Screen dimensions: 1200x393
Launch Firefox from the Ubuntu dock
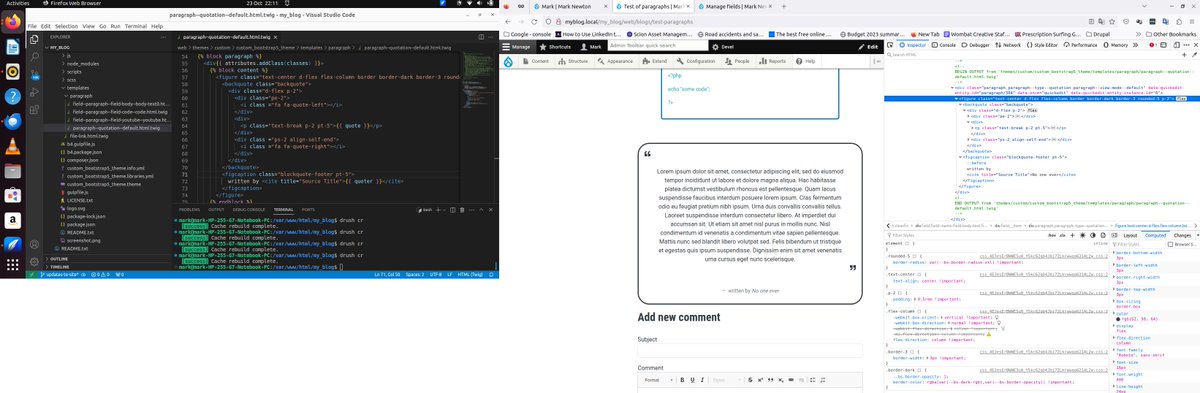[12, 22]
